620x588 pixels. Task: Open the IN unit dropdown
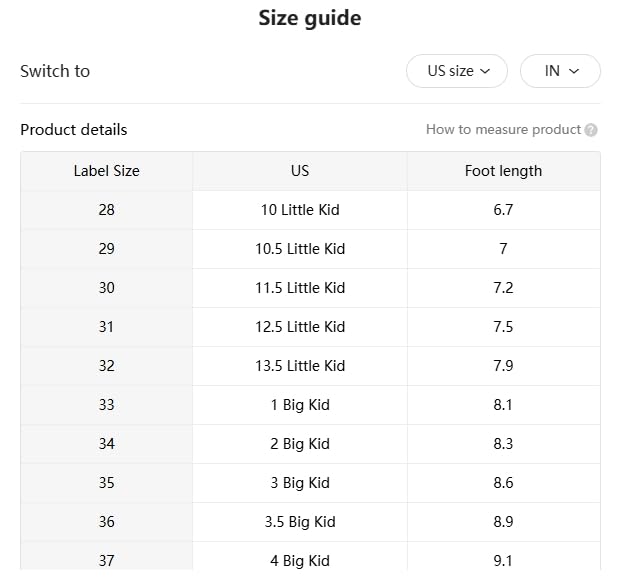point(560,71)
